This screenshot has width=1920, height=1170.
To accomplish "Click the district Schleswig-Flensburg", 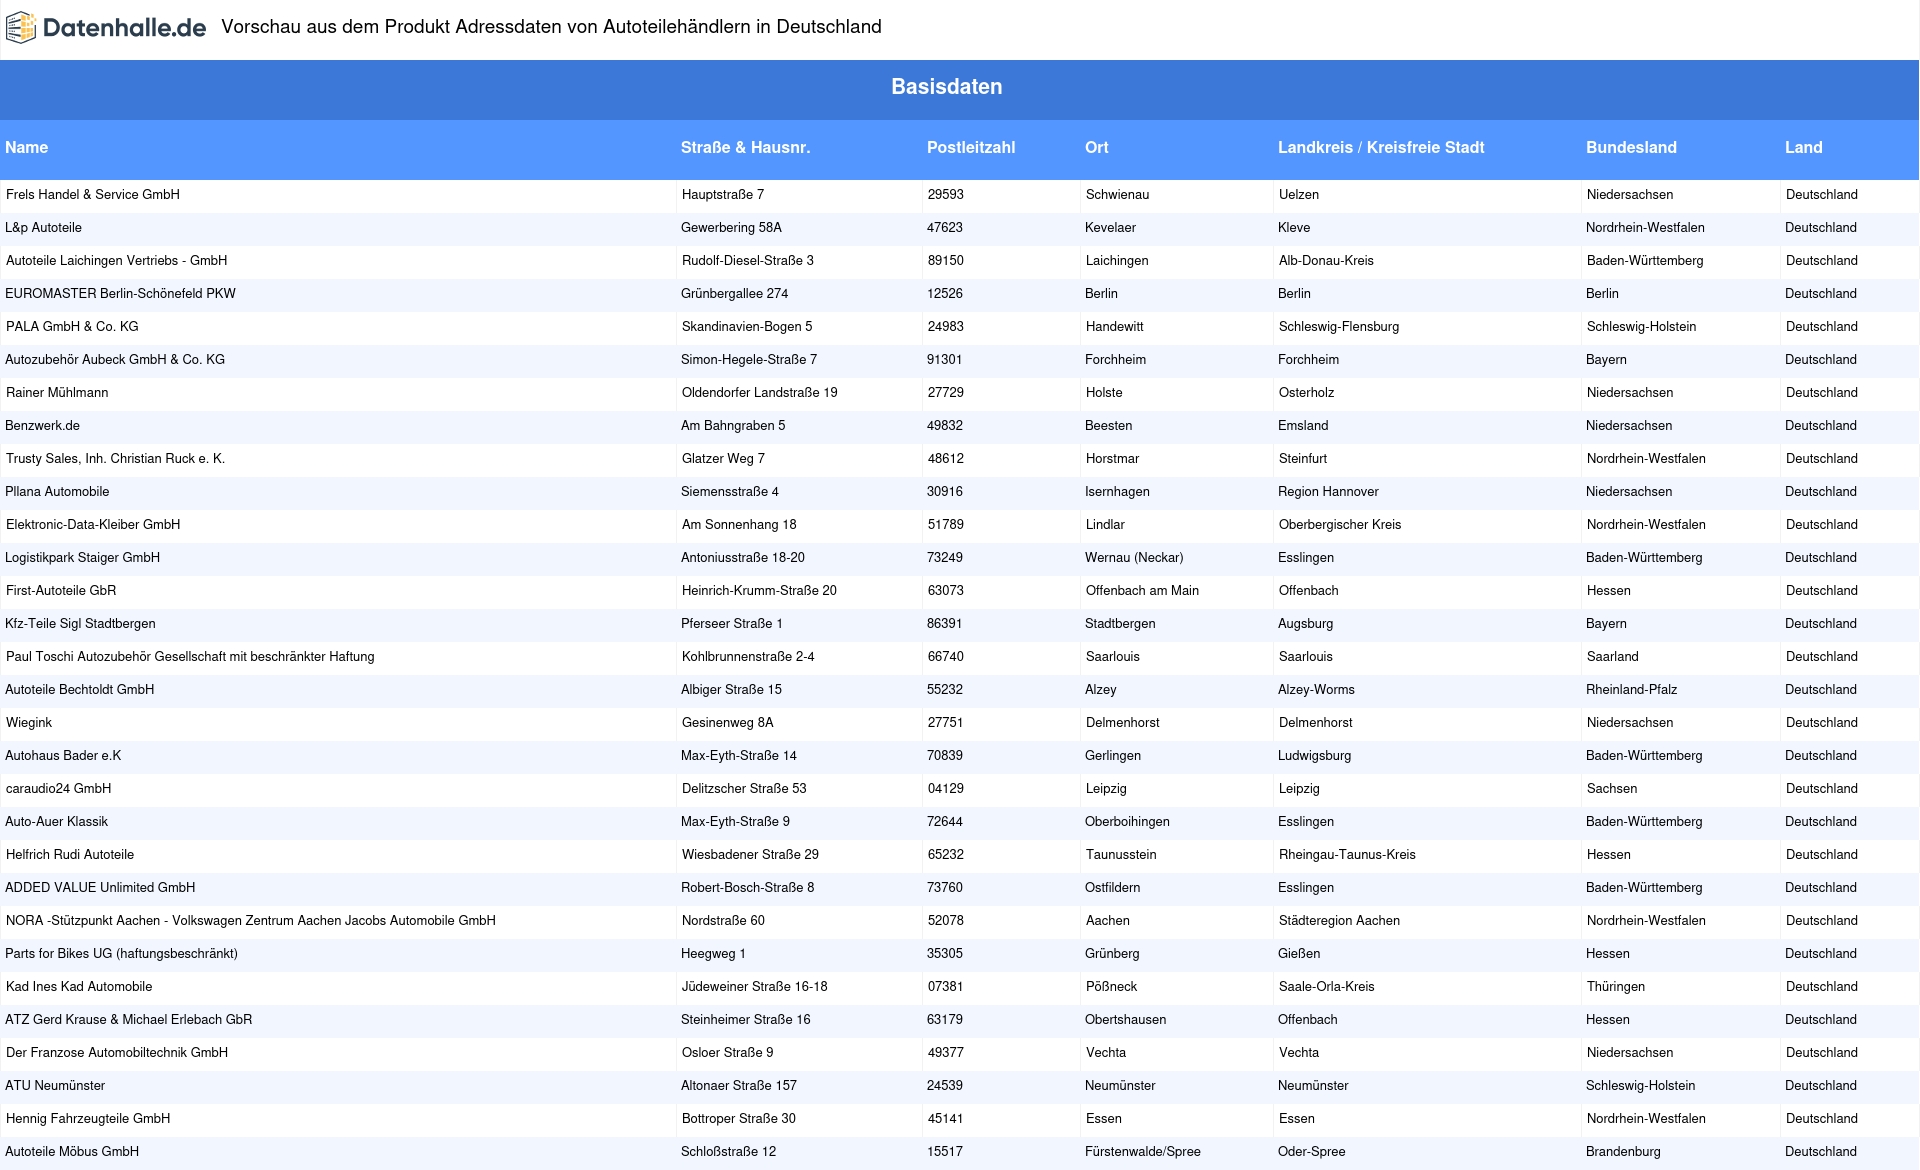I will pyautogui.click(x=1339, y=327).
